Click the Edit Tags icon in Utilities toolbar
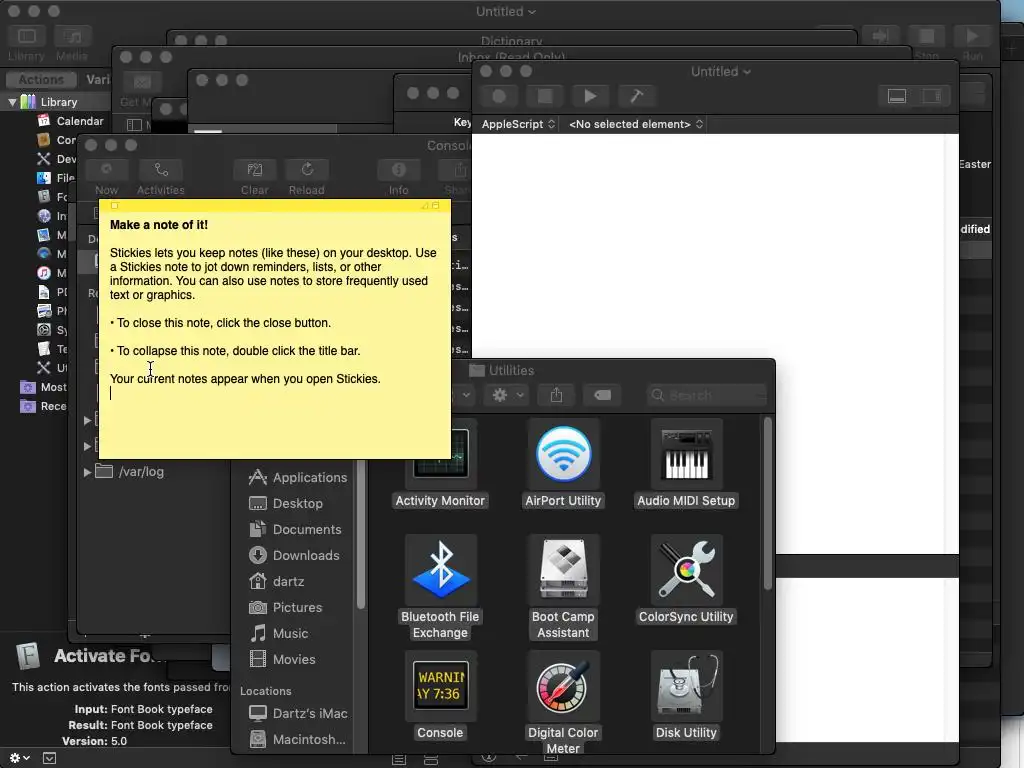Screen dimensions: 1024x768 pos(602,395)
